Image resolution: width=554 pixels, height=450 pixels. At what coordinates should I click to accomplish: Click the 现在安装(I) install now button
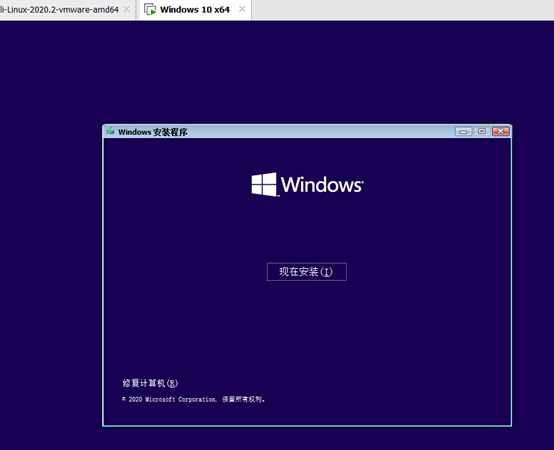pyautogui.click(x=307, y=272)
